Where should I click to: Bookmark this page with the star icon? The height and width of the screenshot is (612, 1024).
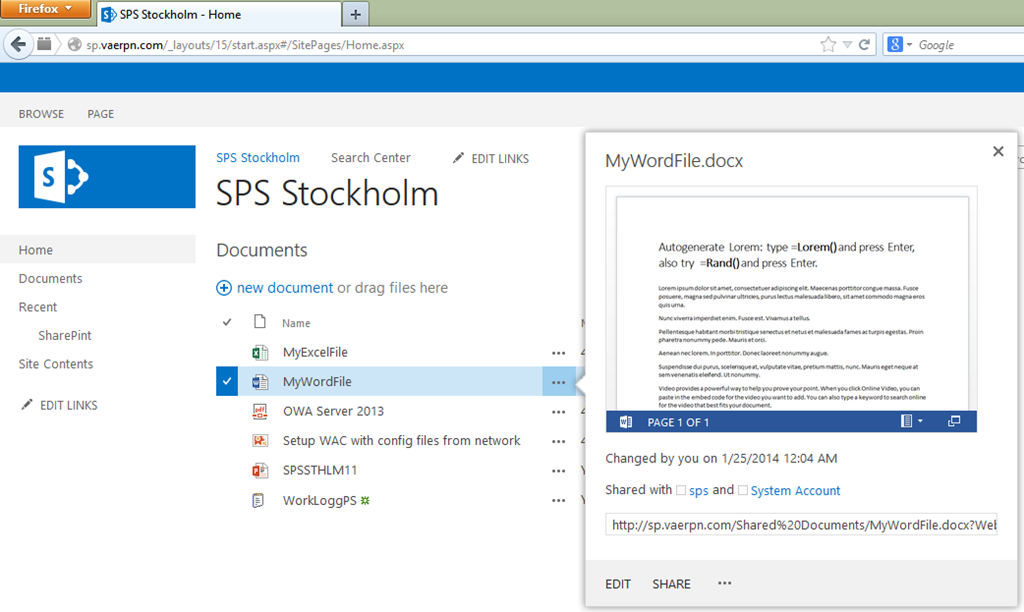coord(828,44)
